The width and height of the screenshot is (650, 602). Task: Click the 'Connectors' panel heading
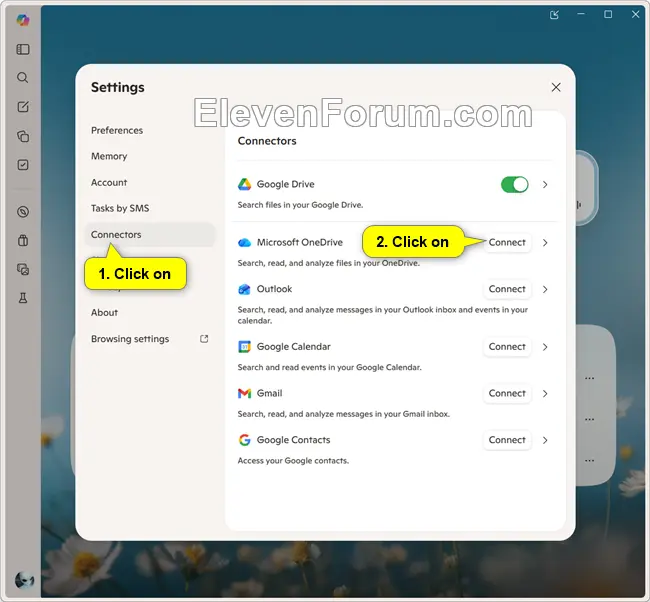[267, 141]
